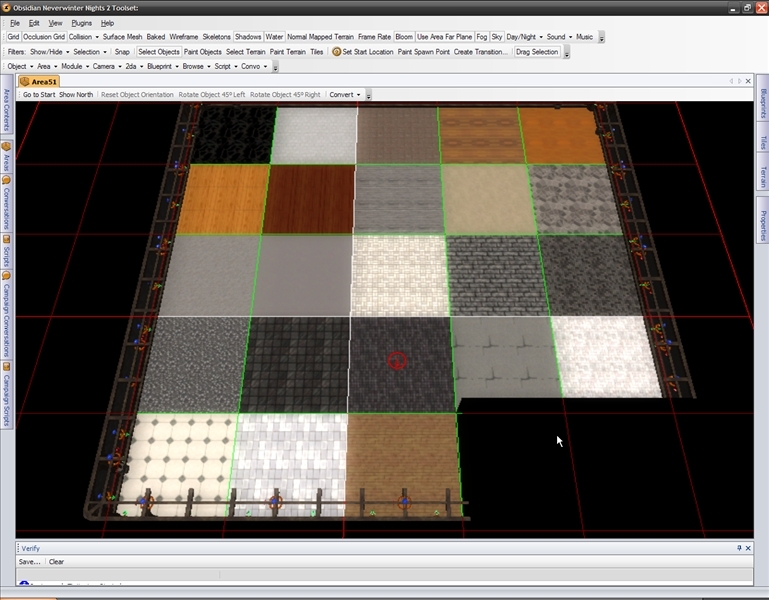Expand the Day/Night dropdown

click(x=524, y=37)
